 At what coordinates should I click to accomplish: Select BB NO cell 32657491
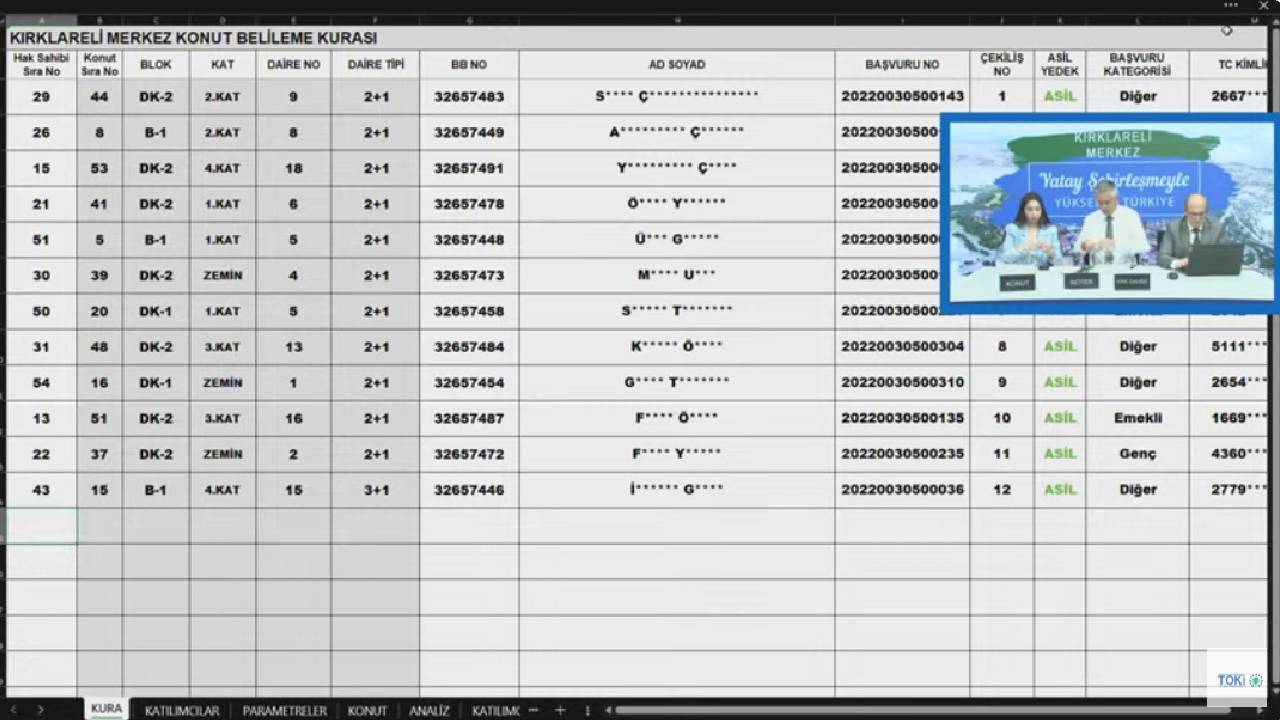(x=469, y=169)
